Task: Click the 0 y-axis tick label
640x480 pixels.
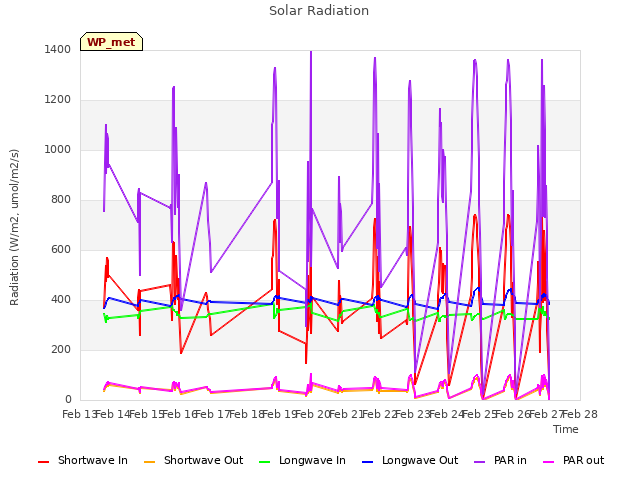Action: [x=68, y=400]
